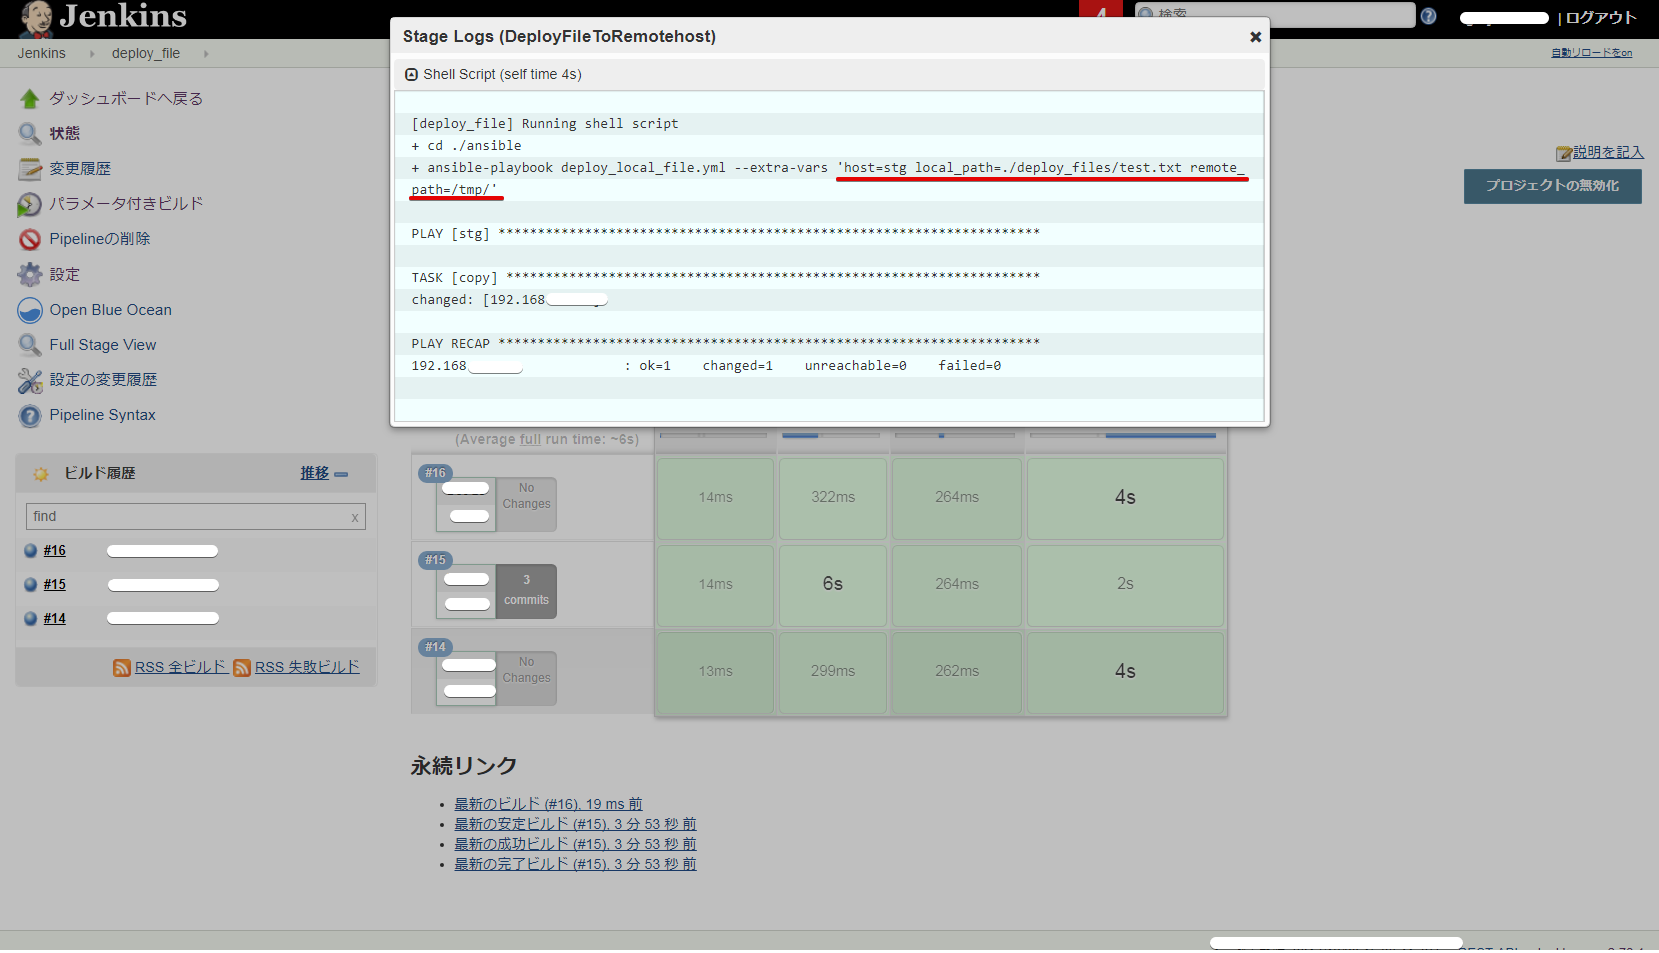
Task: Open the 状態 (status) page from sidebar
Action: pyautogui.click(x=63, y=133)
